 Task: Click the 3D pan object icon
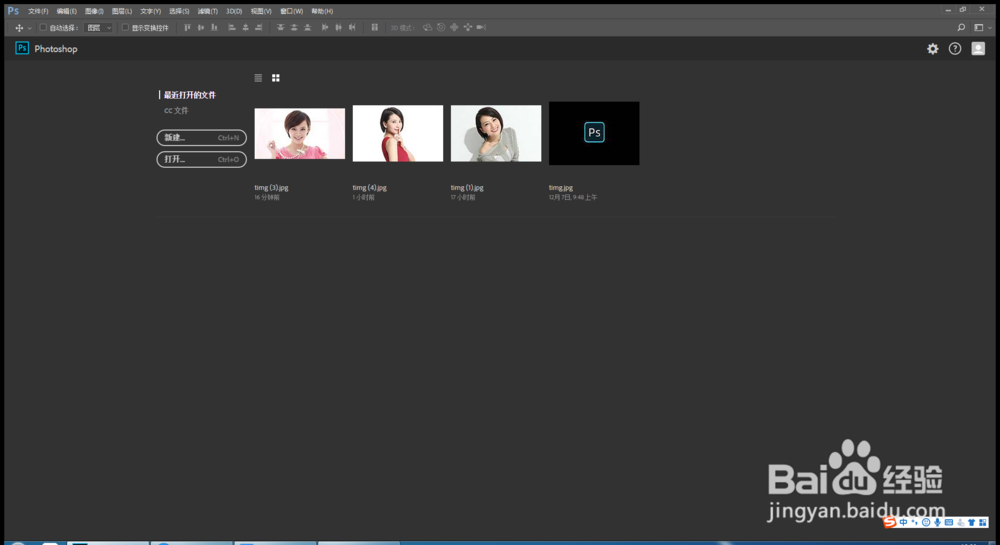[454, 27]
